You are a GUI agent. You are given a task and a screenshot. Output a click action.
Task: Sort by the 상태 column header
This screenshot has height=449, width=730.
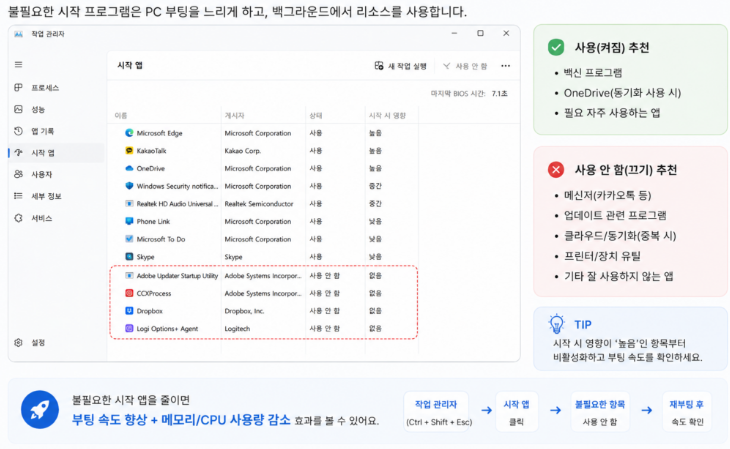pyautogui.click(x=316, y=115)
